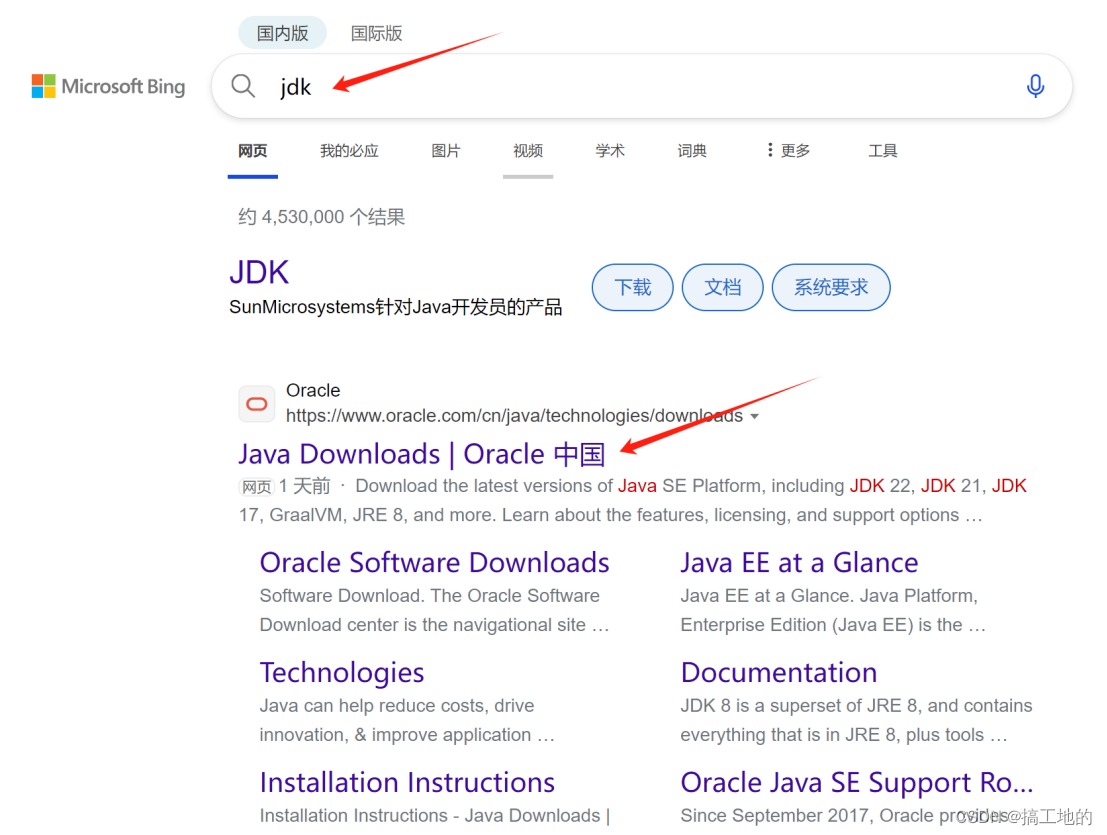Click the SunMicrosystems针对Java开发员的产品 description
1107x835 pixels.
point(395,307)
